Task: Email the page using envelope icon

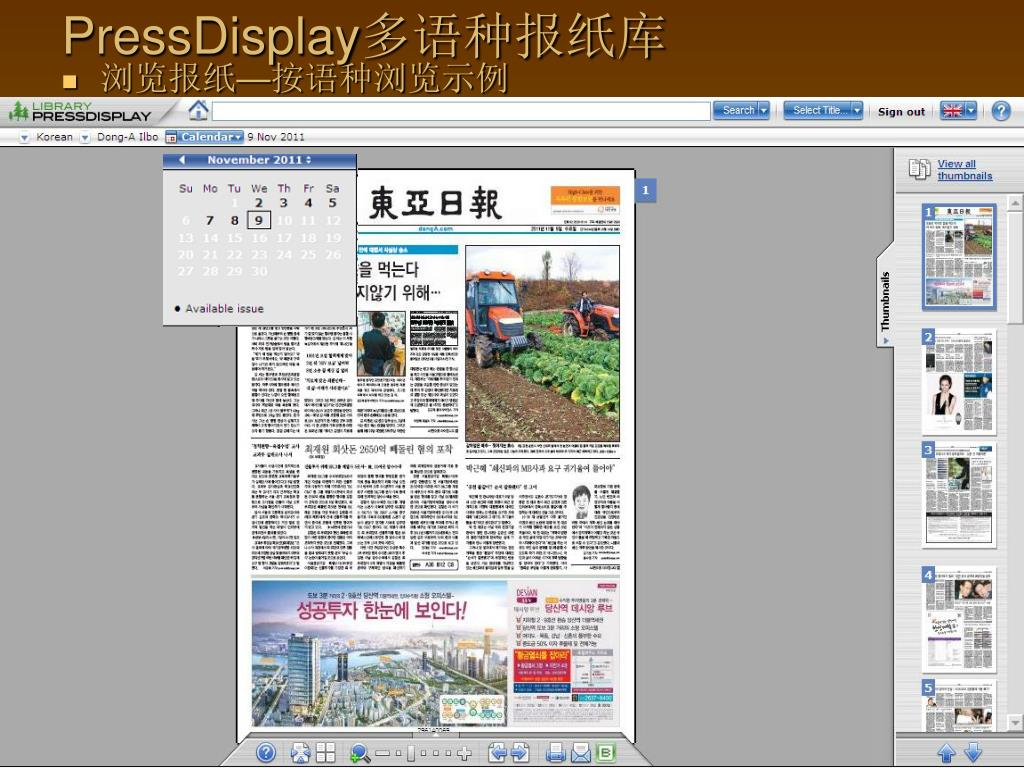Action: 581,753
